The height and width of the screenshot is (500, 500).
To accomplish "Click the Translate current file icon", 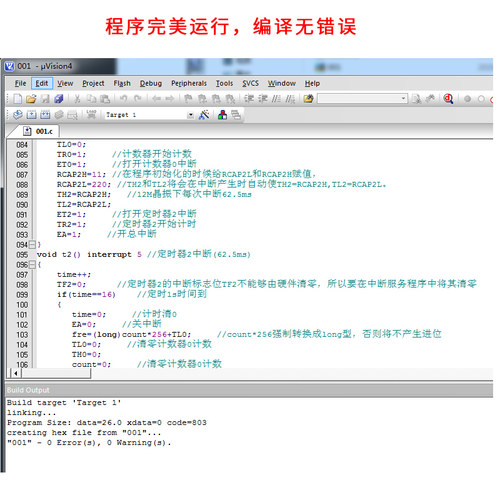I will coord(18,115).
